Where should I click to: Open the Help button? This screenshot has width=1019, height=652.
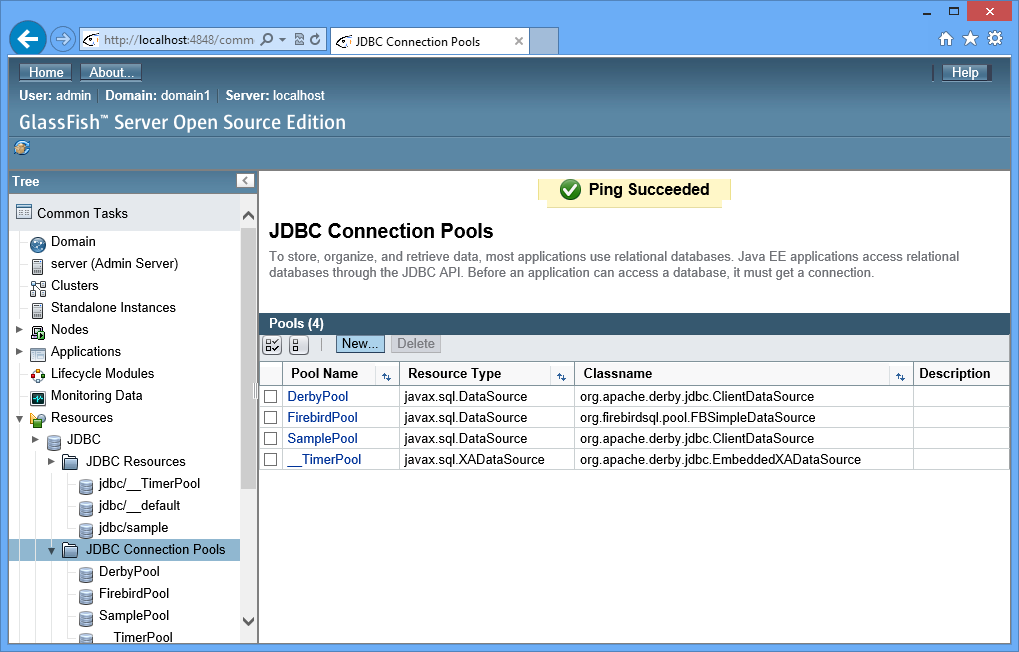coord(965,72)
